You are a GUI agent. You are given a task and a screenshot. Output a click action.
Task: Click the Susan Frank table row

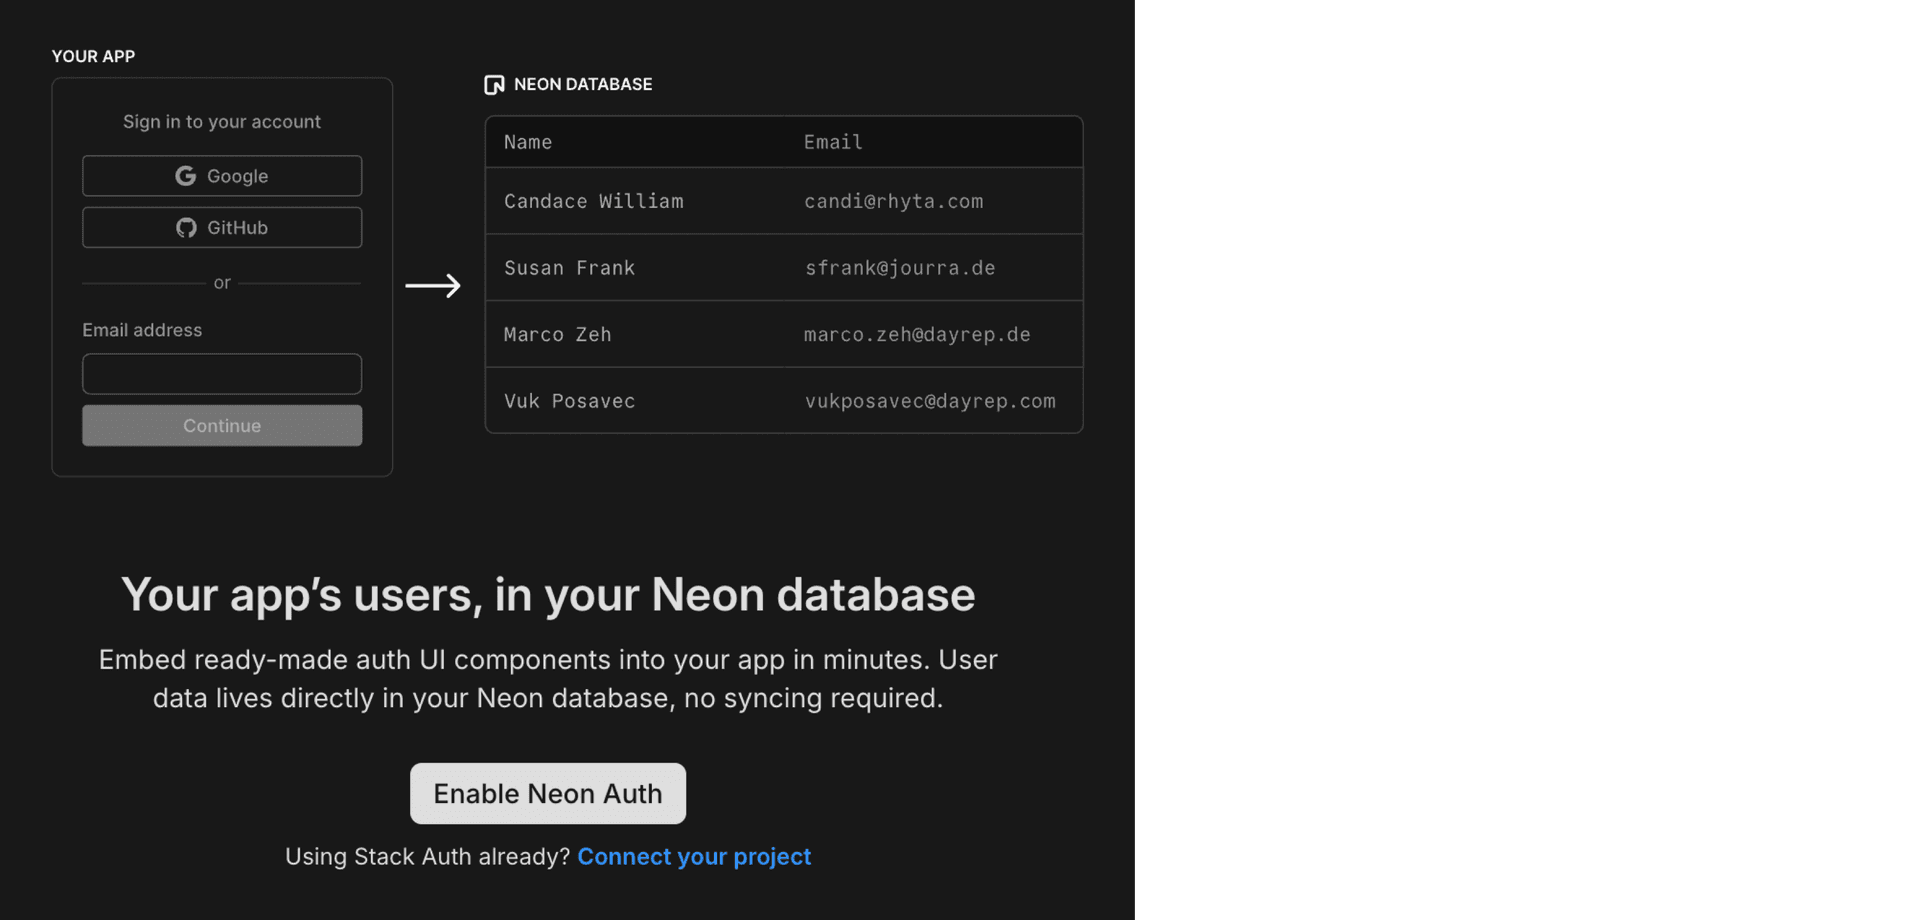coord(783,267)
